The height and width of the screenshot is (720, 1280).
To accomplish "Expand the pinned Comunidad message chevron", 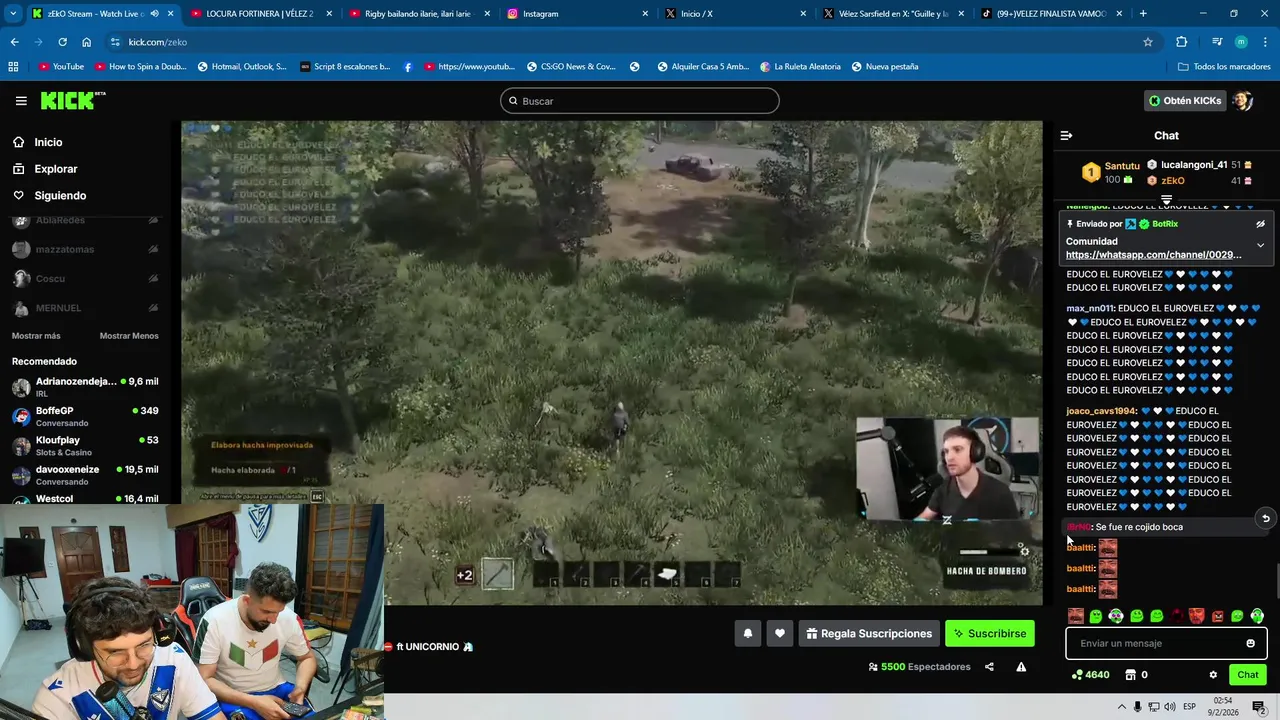I will coord(1260,245).
